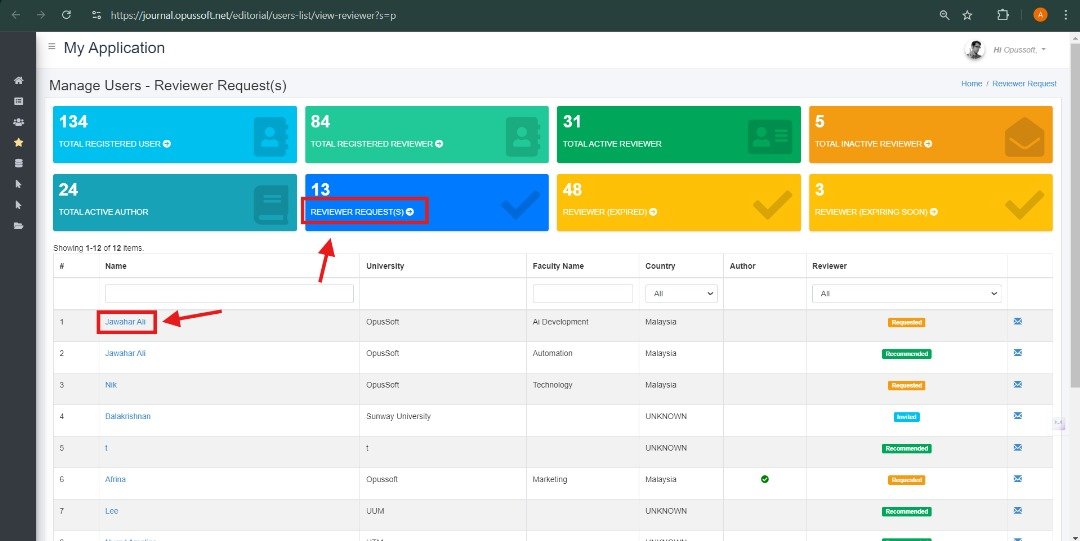Click mail icon in Jawahar Ali Automation row

point(1017,353)
